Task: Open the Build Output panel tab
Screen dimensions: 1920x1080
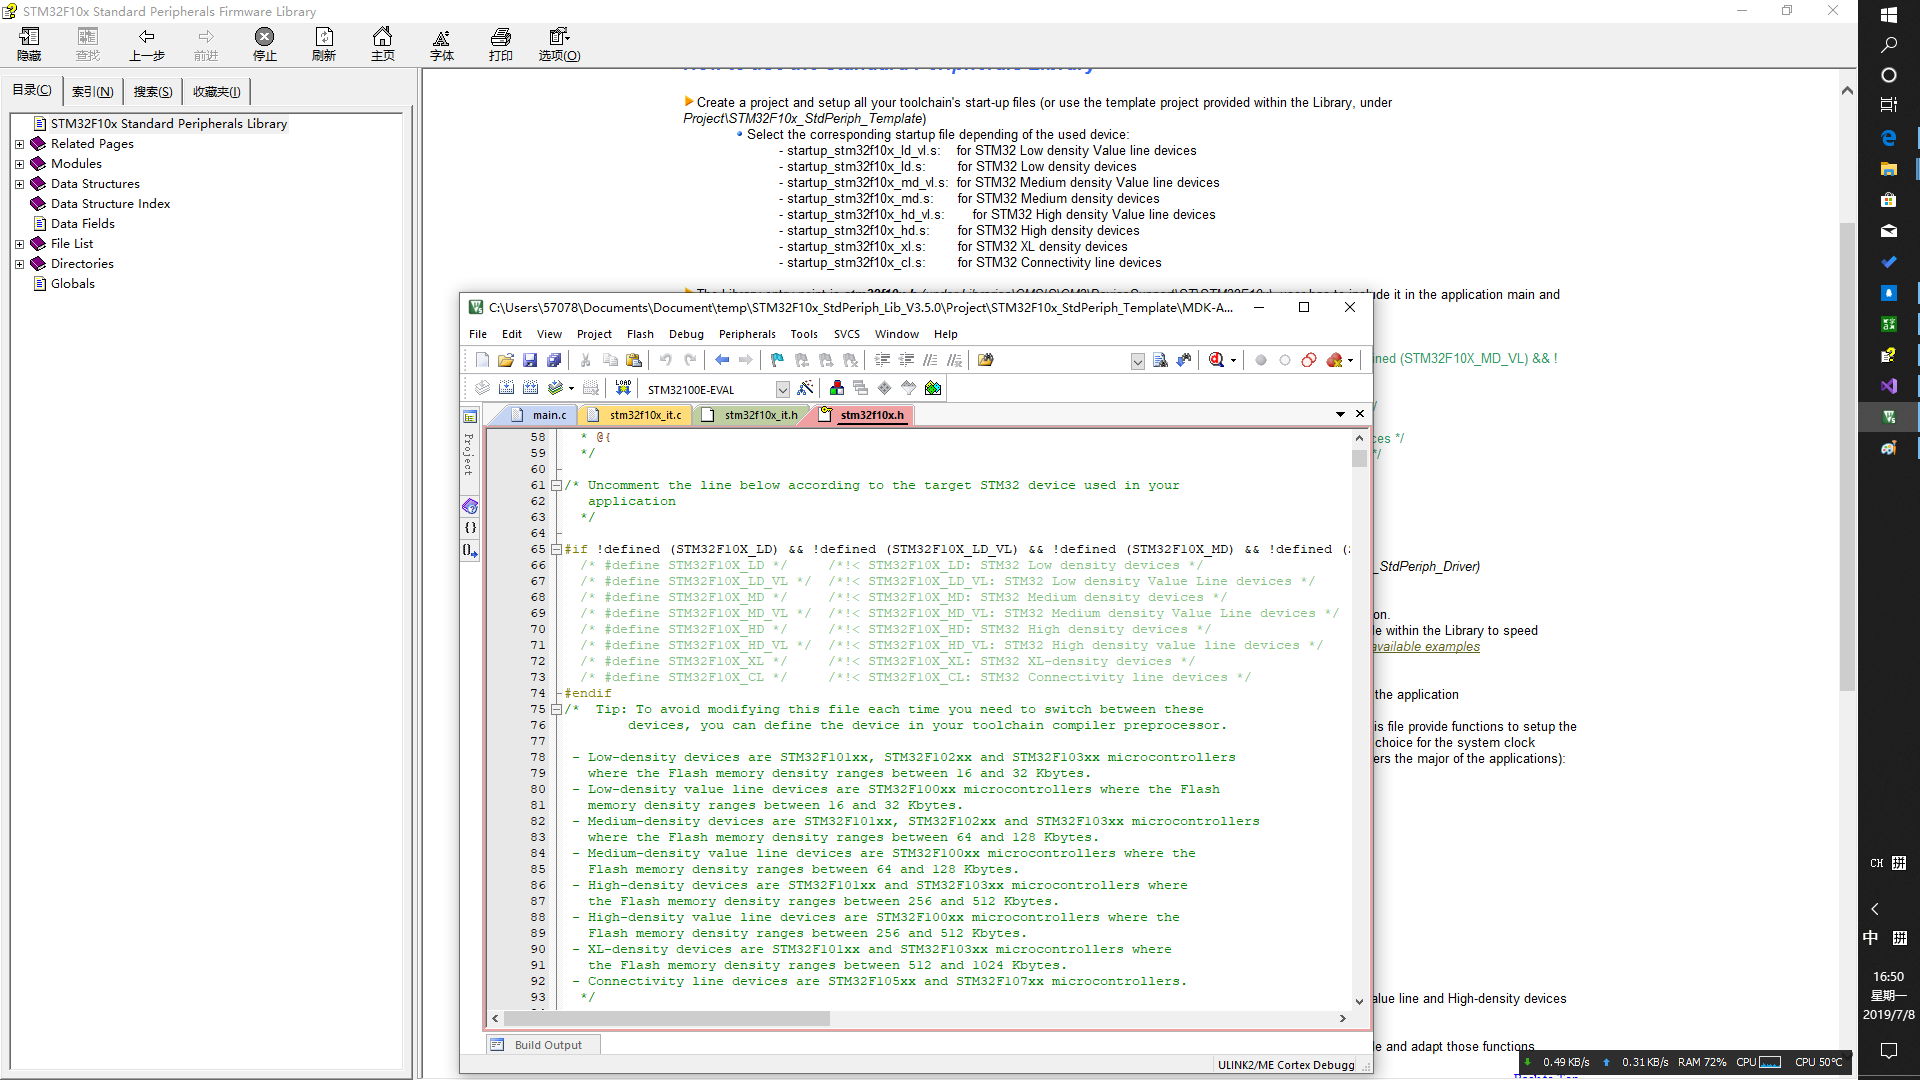Action: coord(544,1045)
